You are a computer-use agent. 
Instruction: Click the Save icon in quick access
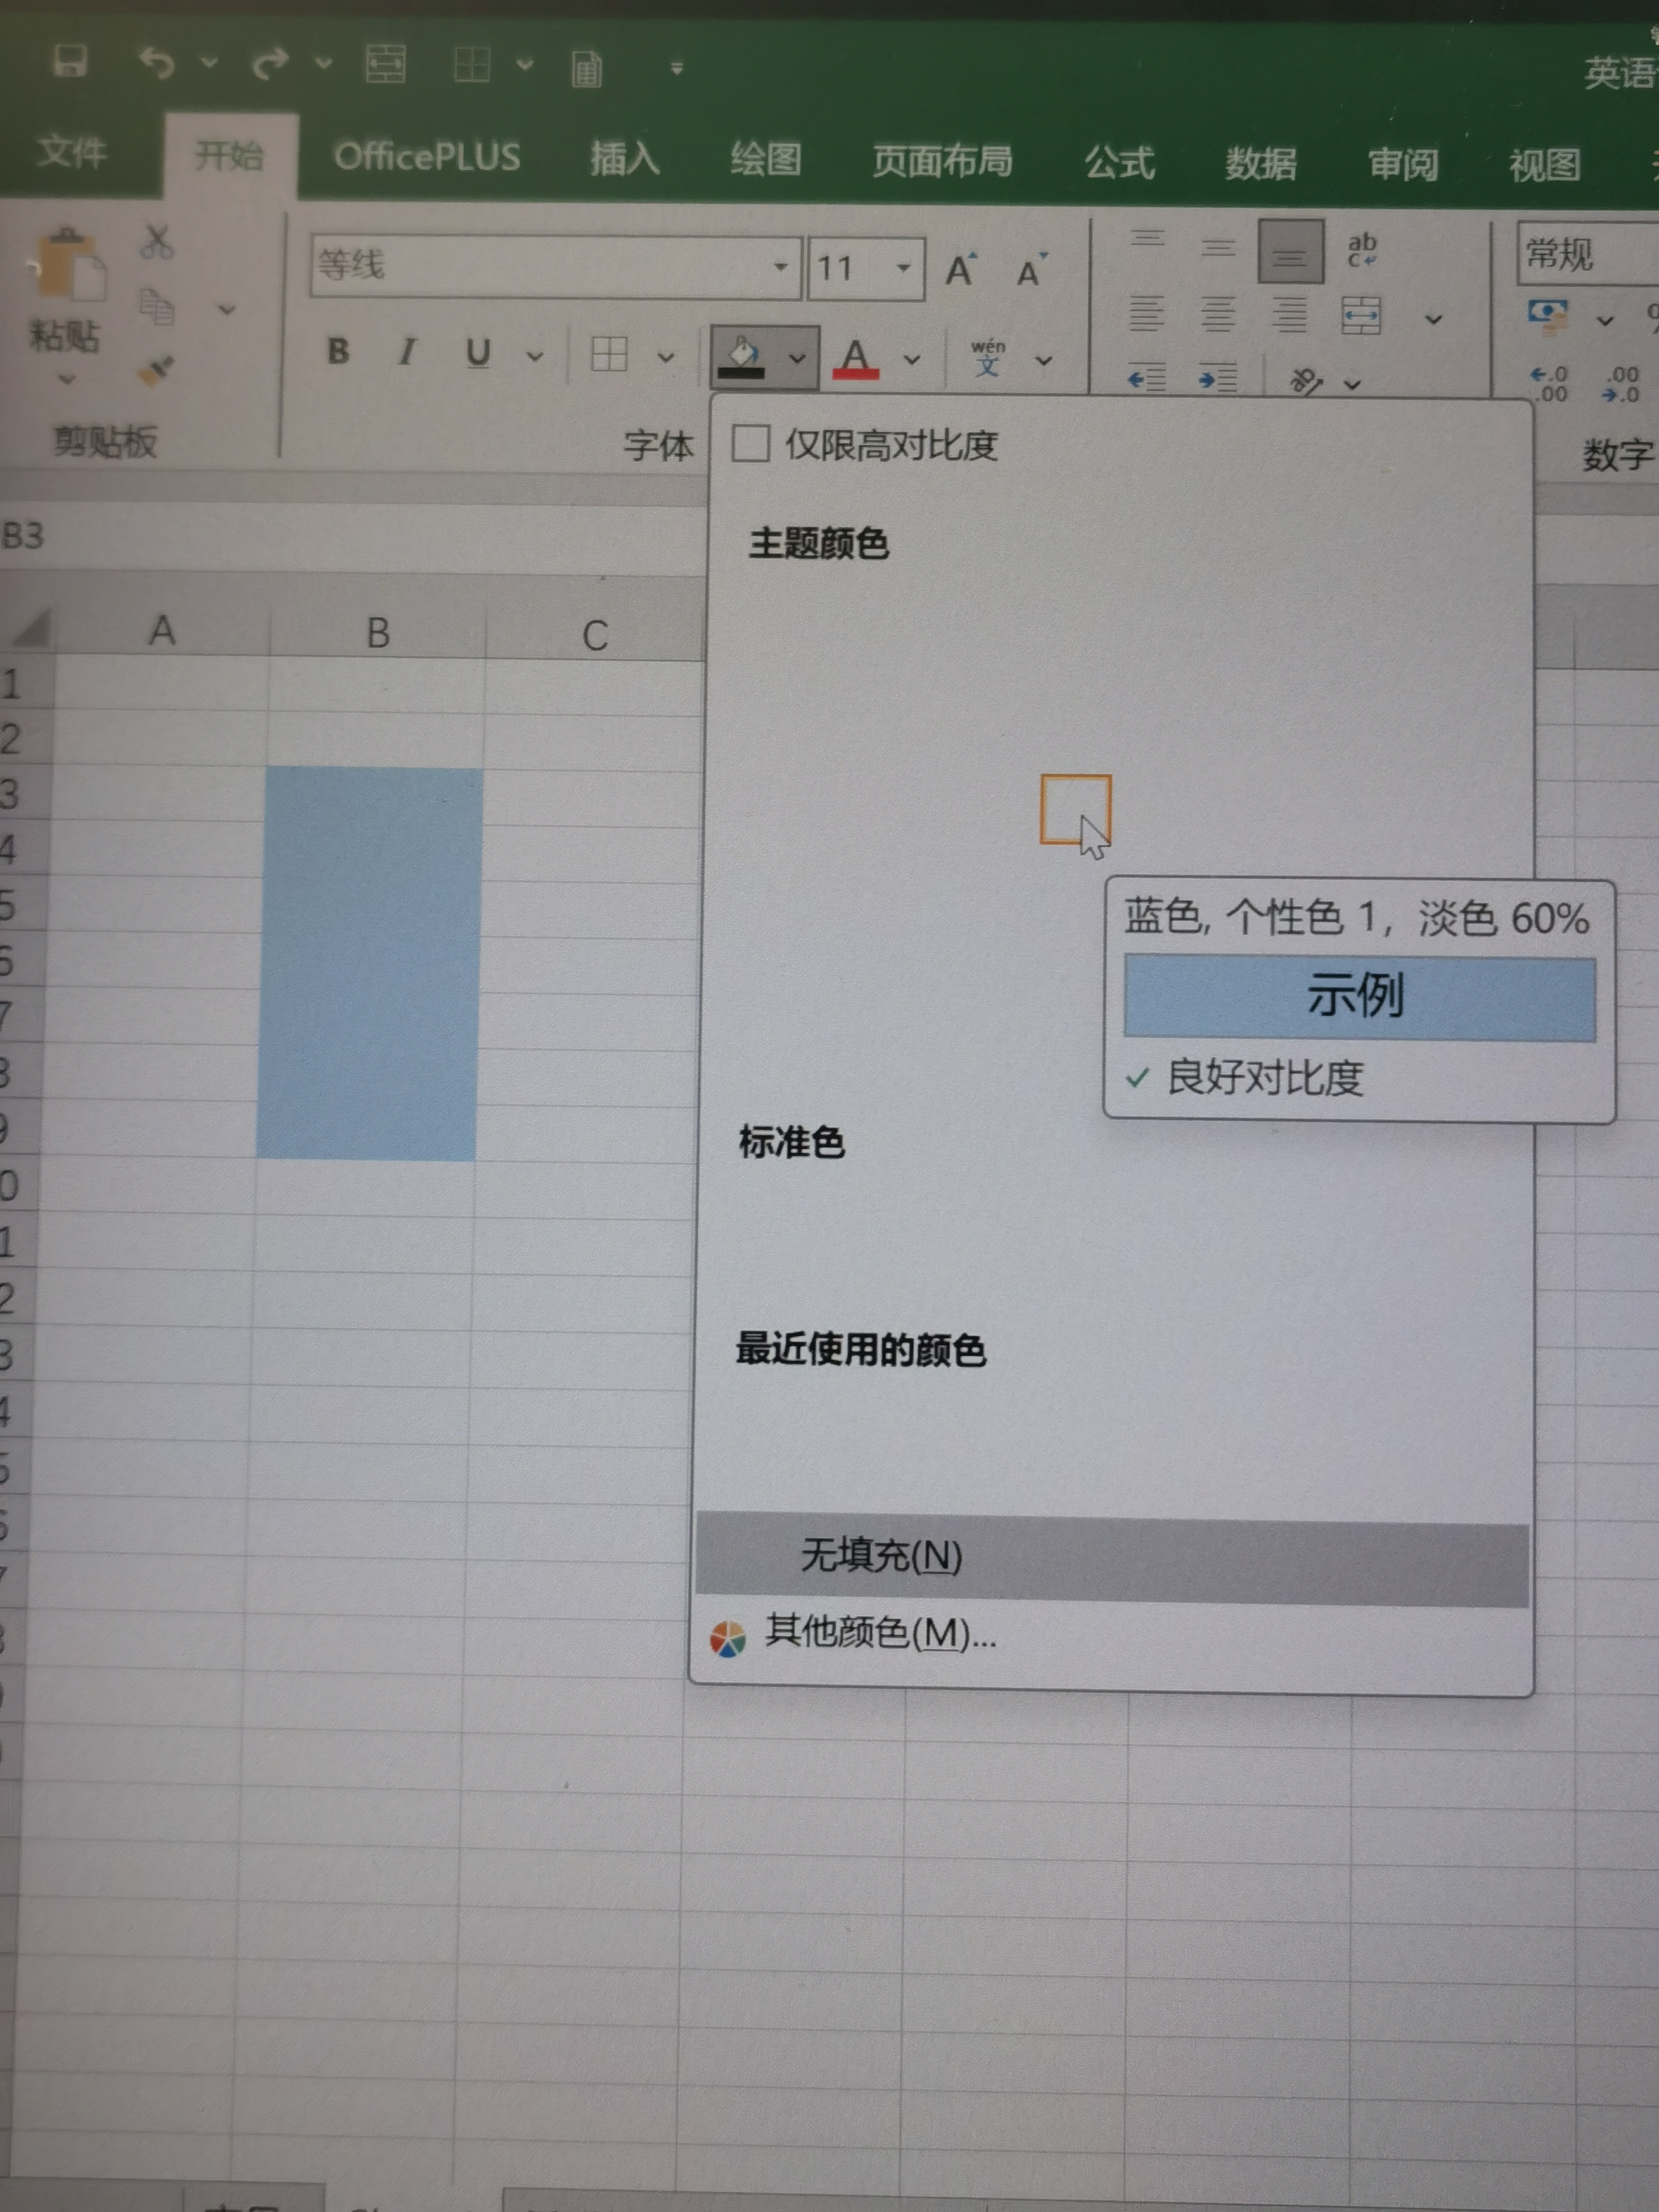coord(70,62)
